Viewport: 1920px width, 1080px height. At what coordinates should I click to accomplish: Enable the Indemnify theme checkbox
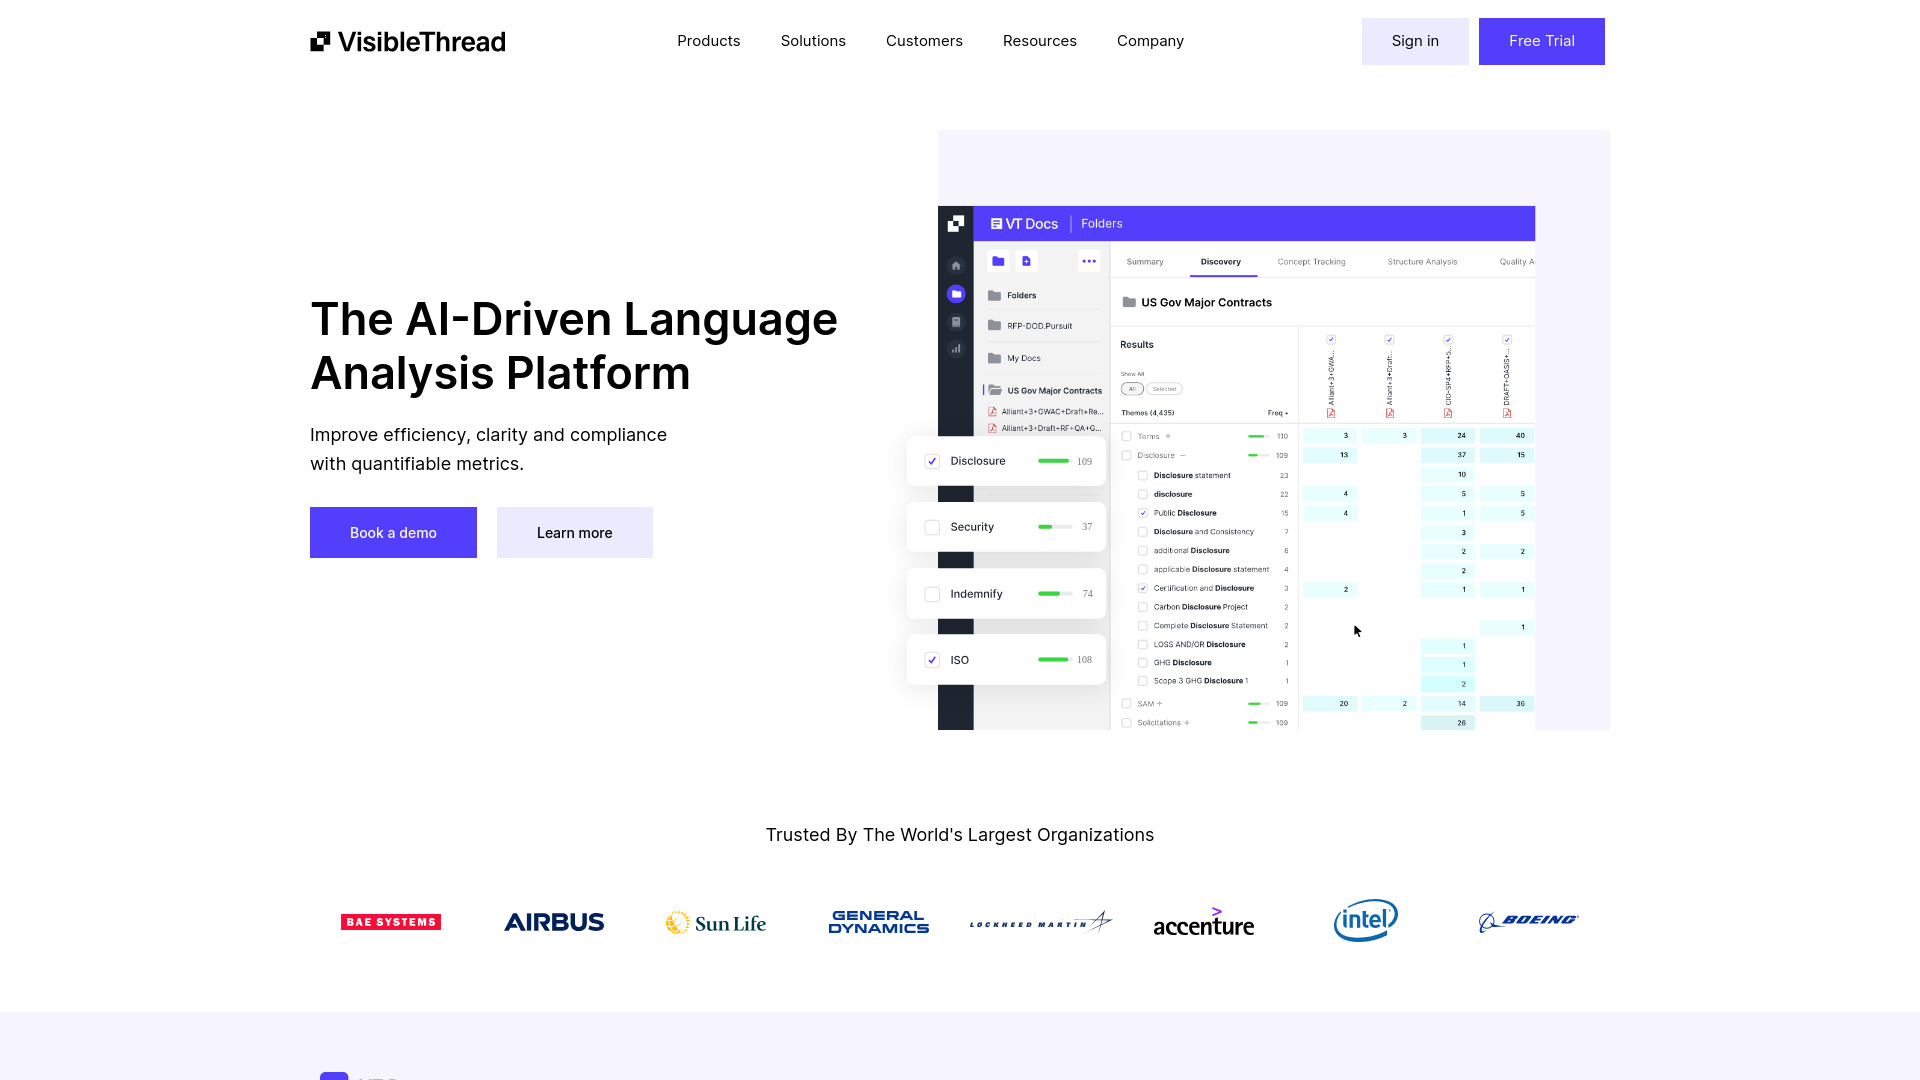(932, 593)
